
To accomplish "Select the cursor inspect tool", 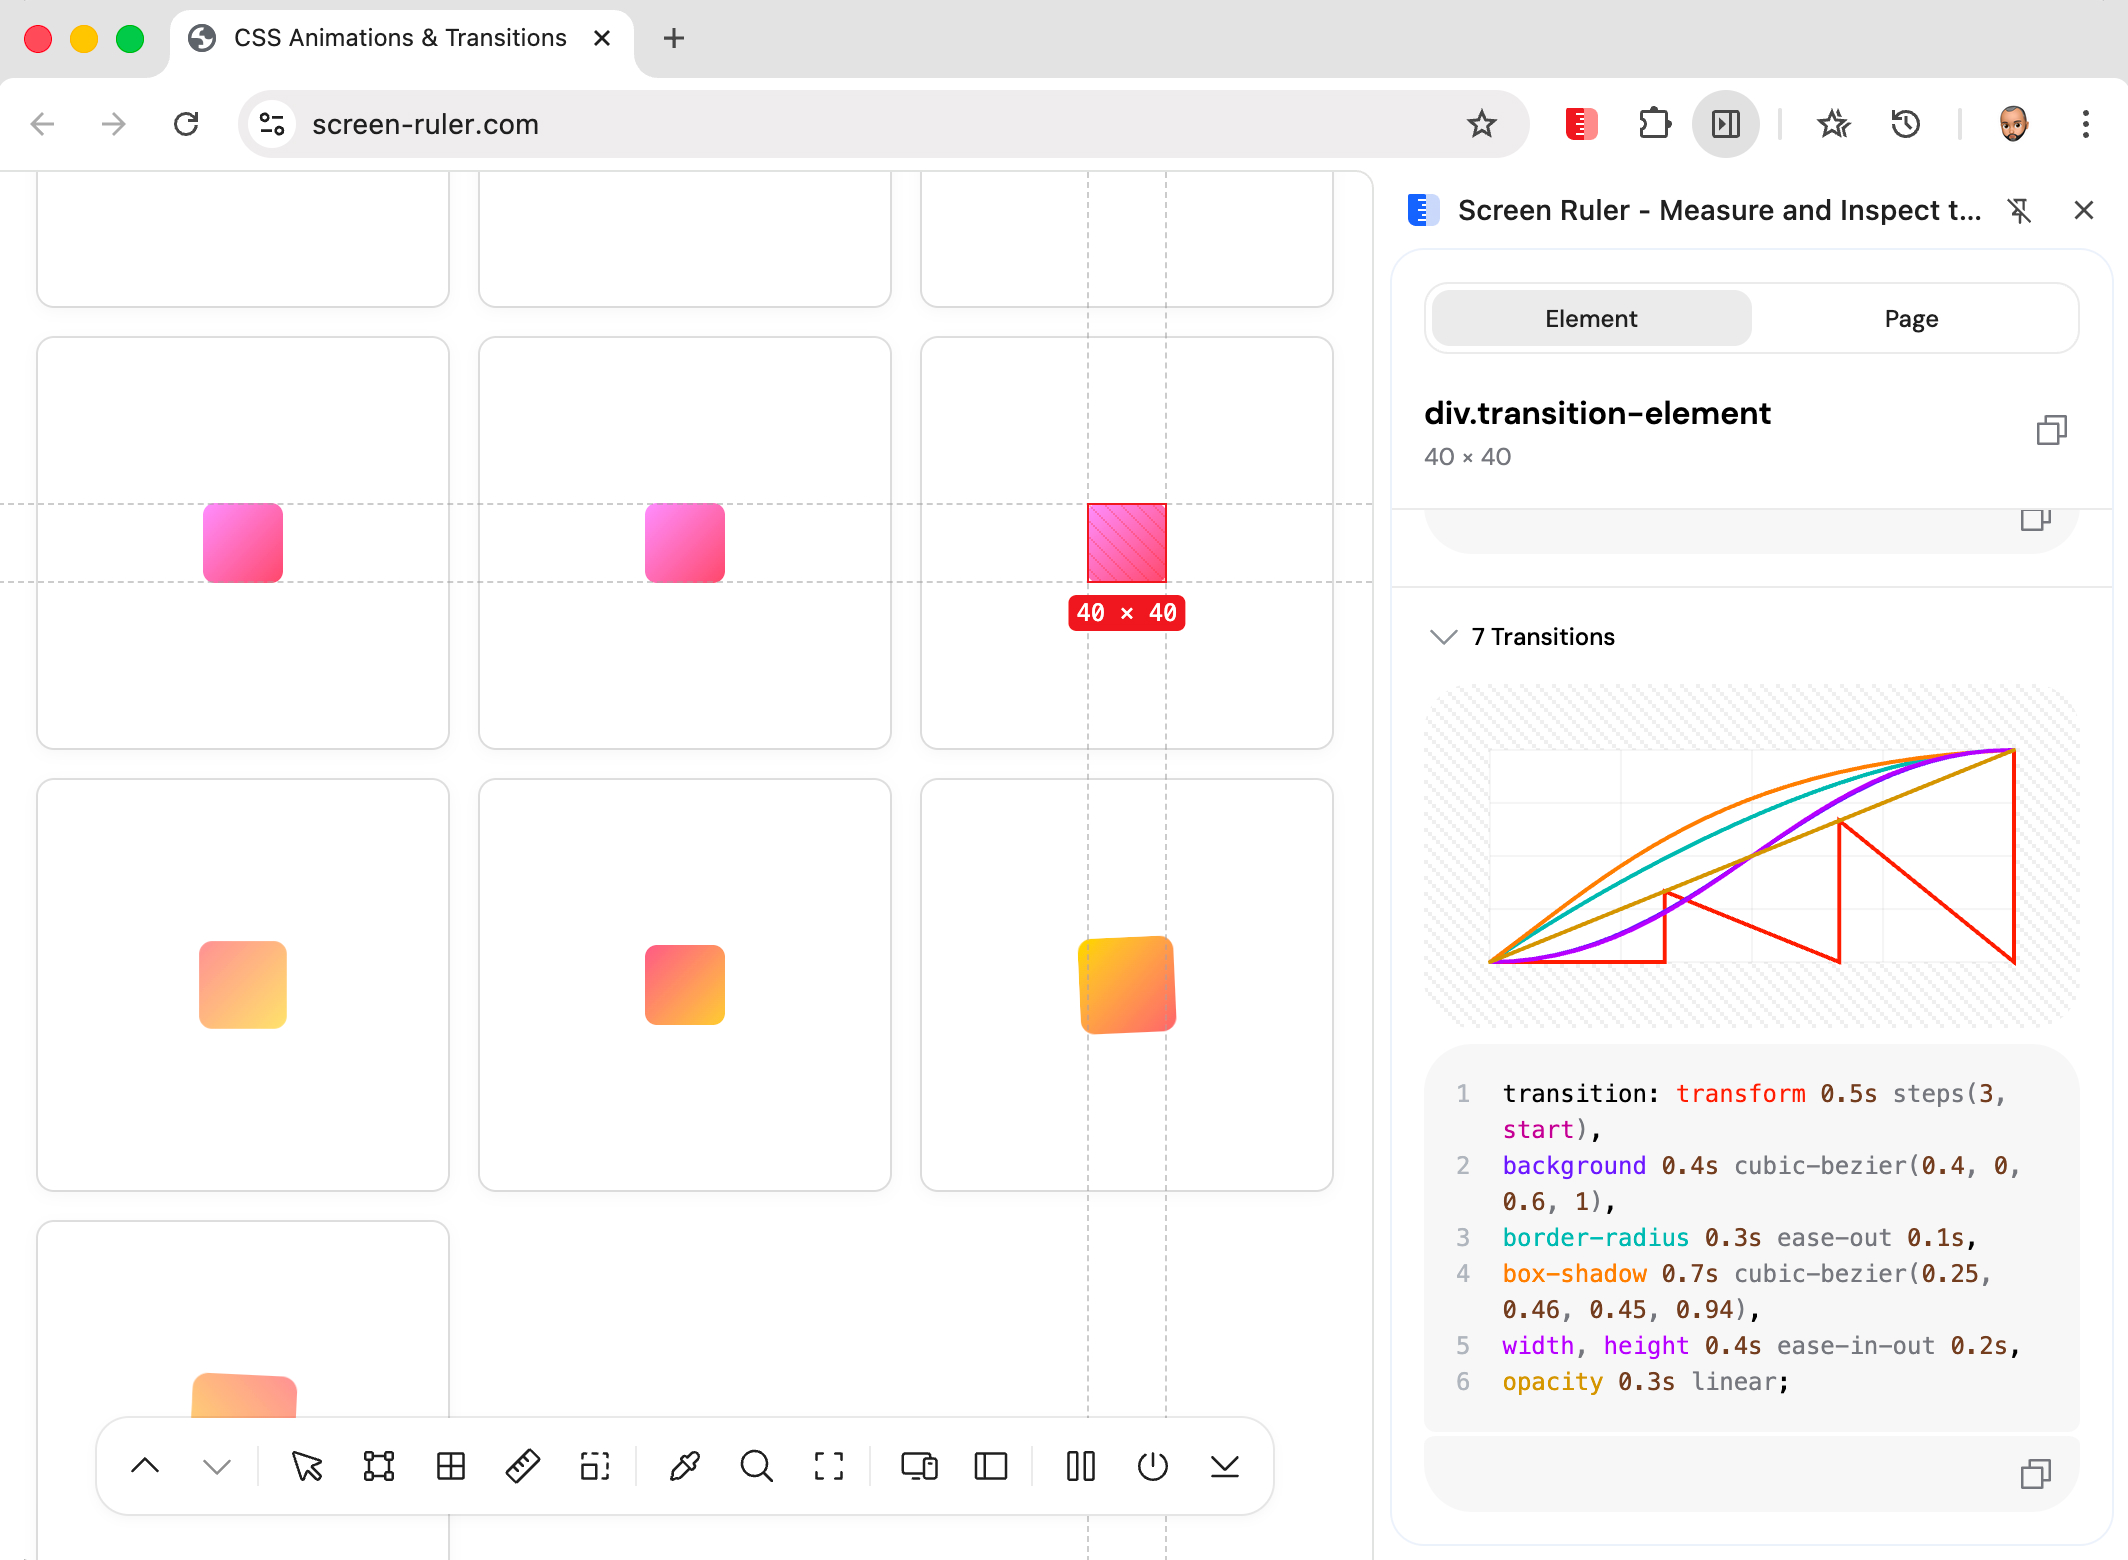I will pyautogui.click(x=307, y=1466).
